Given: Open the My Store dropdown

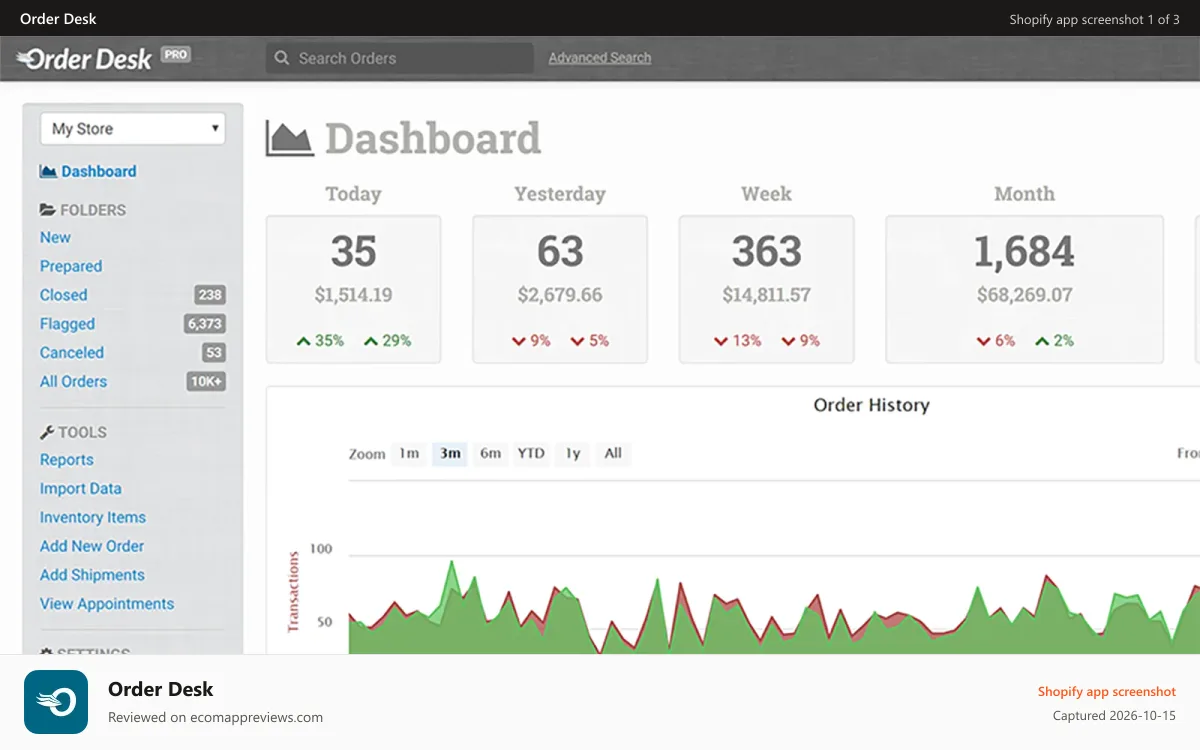Looking at the screenshot, I should click(x=133, y=129).
